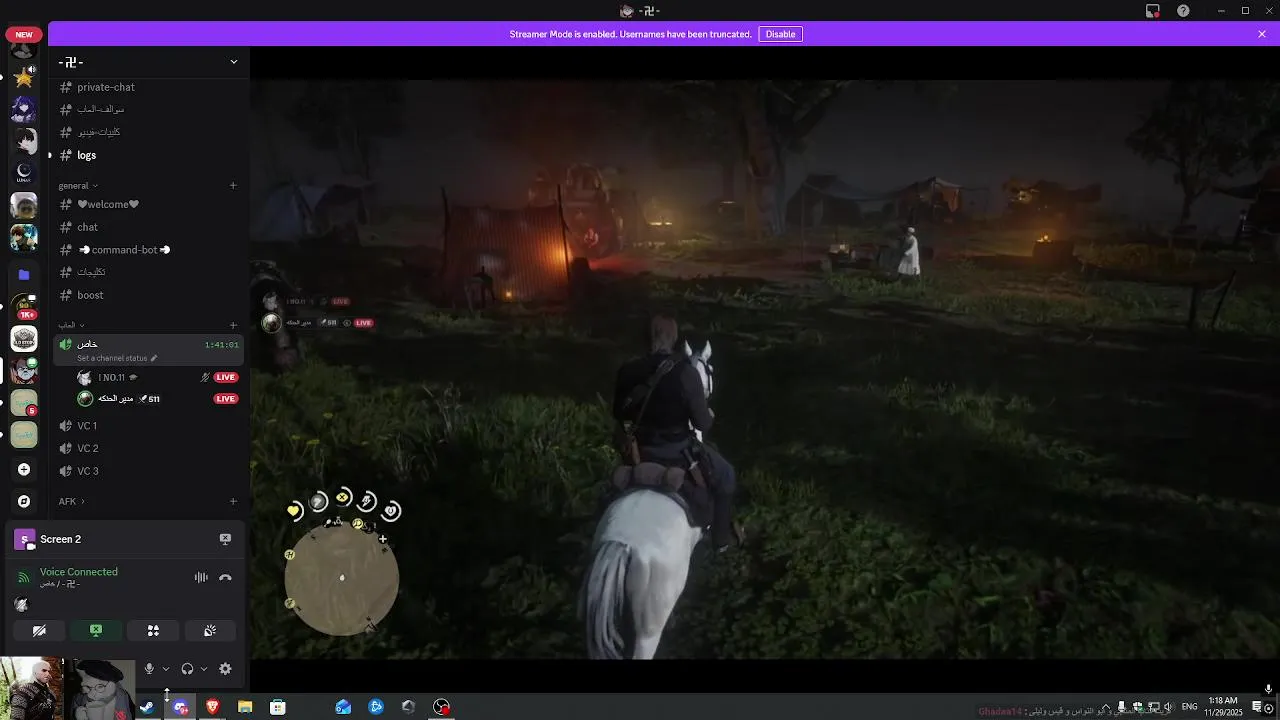Viewport: 1280px width, 720px height.
Task: Show hidden system tray icons
Action: pos(1105,707)
